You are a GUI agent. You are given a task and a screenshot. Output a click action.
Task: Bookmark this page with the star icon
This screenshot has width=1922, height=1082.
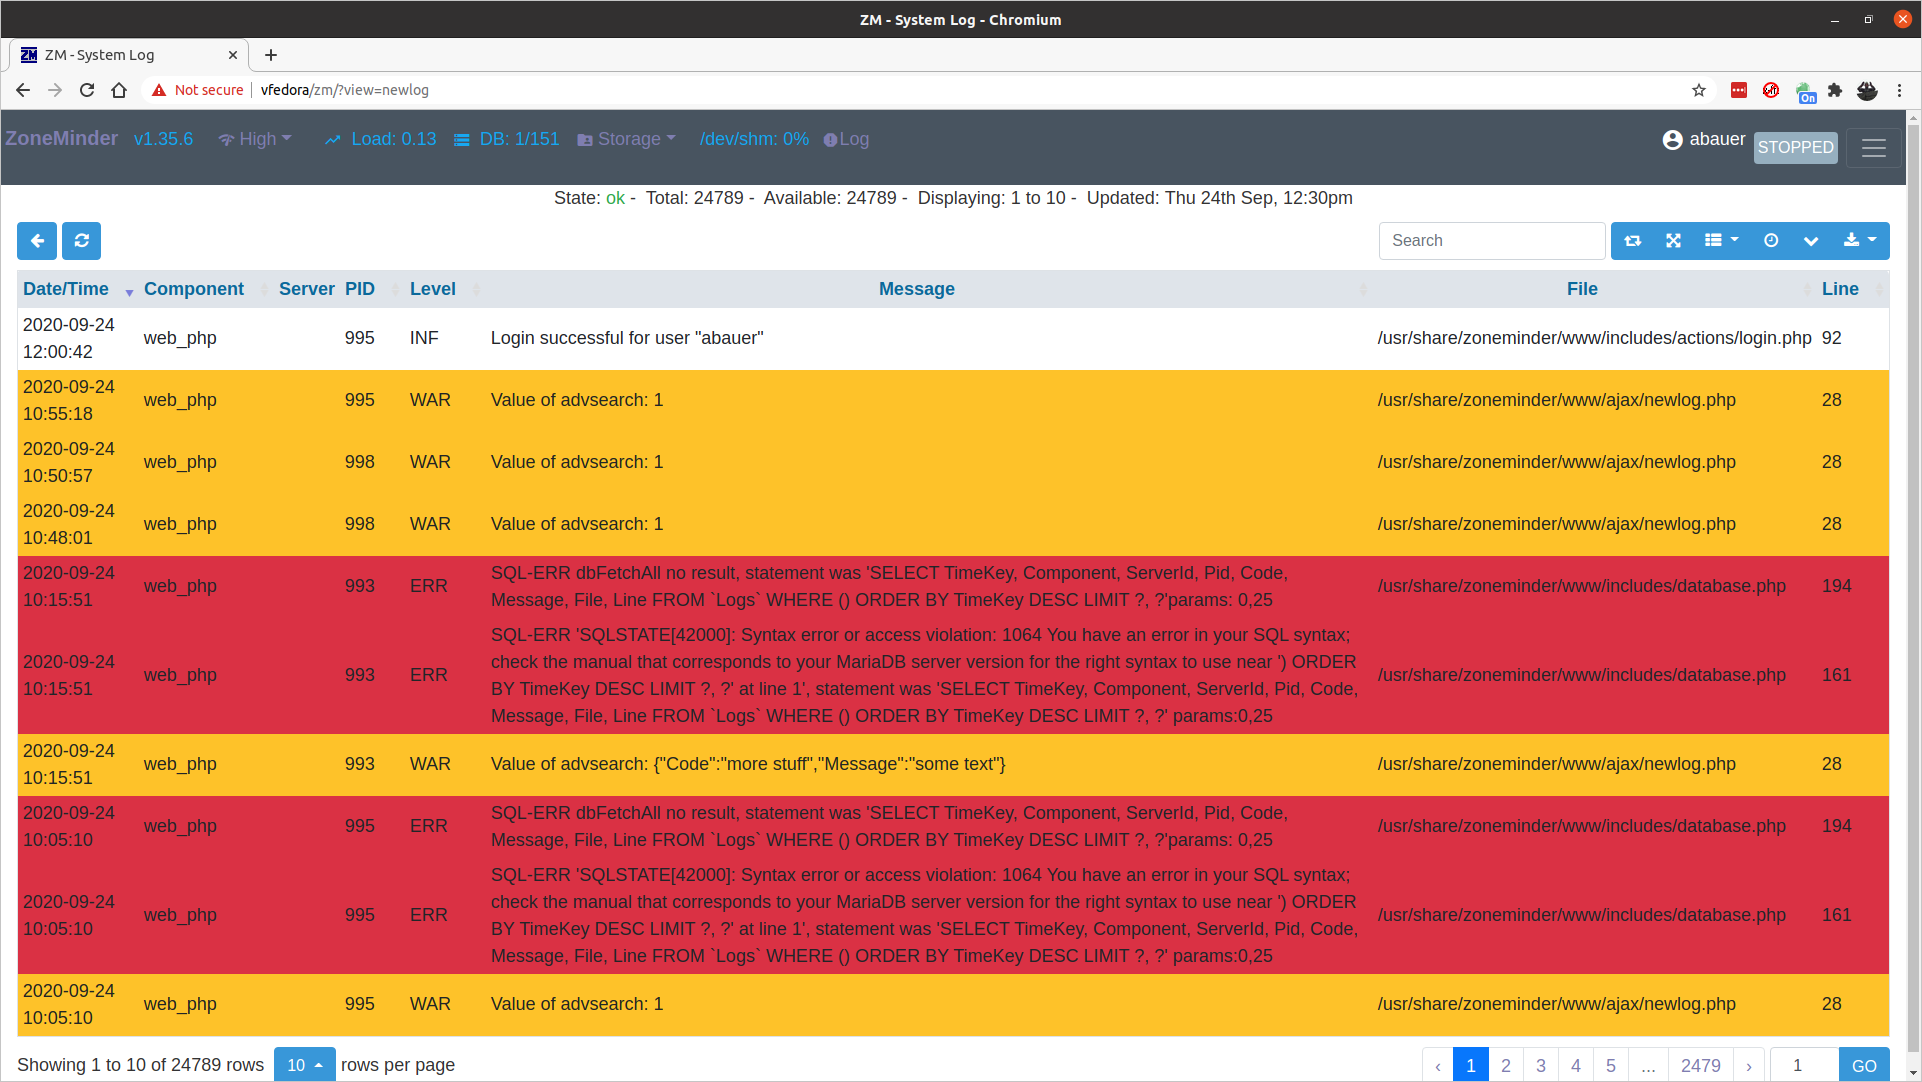[1699, 90]
